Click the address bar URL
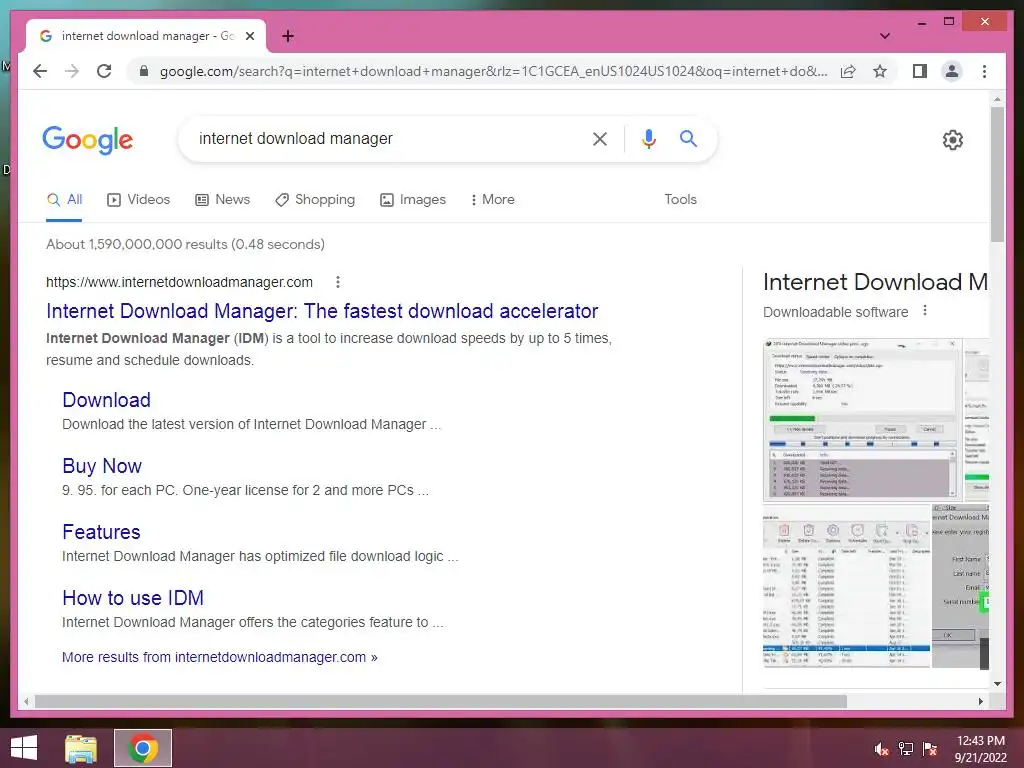Image resolution: width=1024 pixels, height=768 pixels. pyautogui.click(x=494, y=71)
